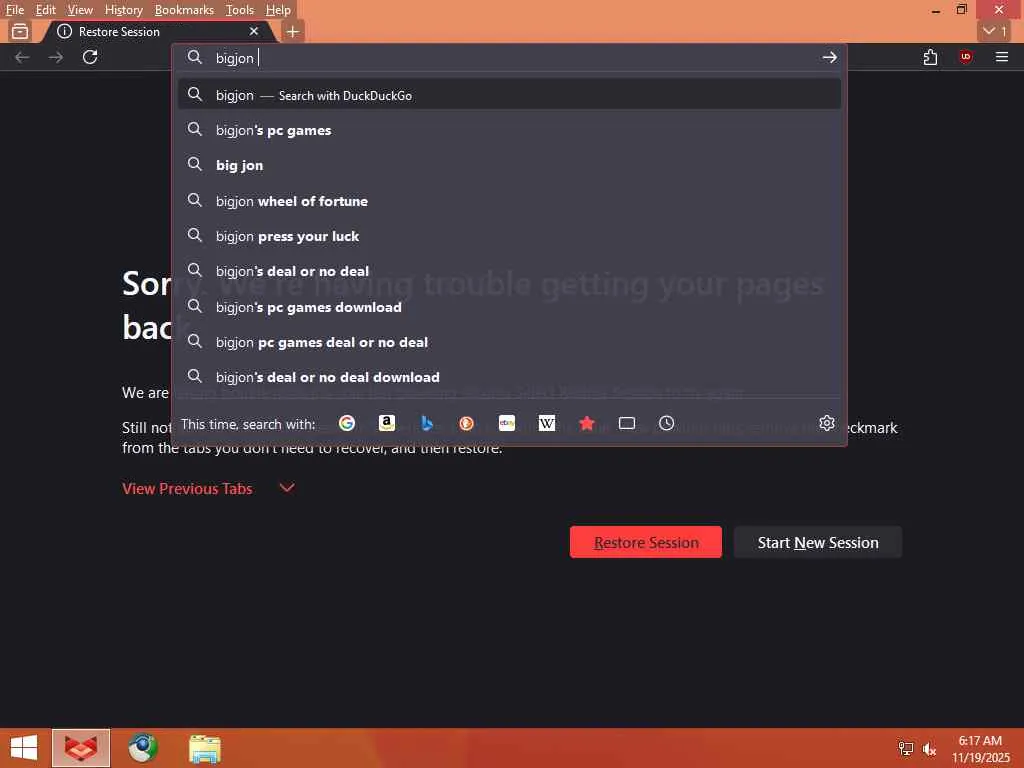
Task: Choose suggestion 'bigjon's deal or no deal'
Action: coord(509,271)
